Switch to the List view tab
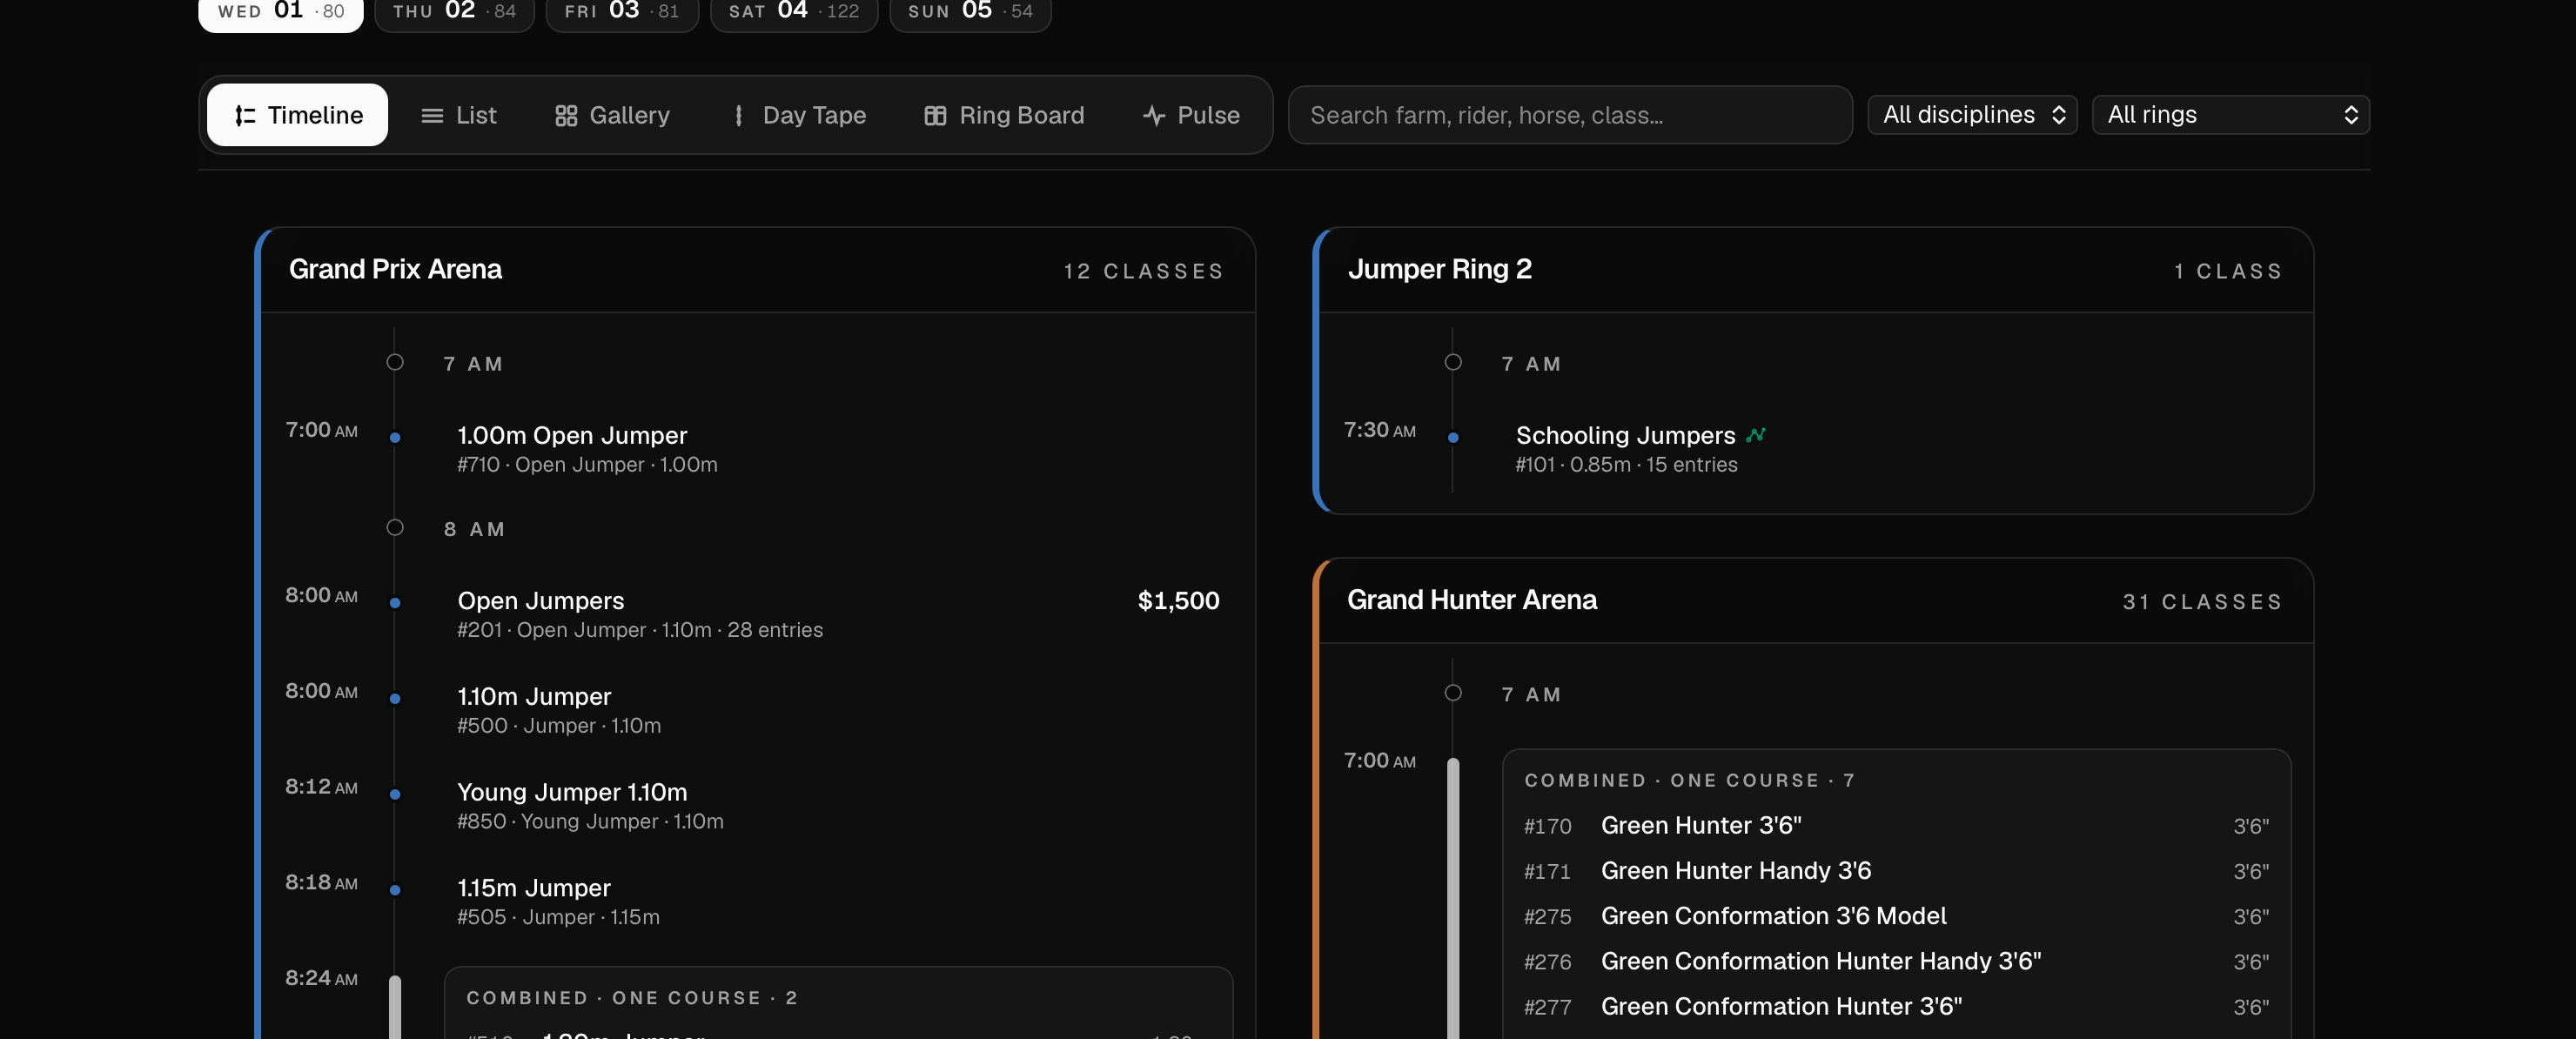The width and height of the screenshot is (2576, 1039). click(459, 115)
